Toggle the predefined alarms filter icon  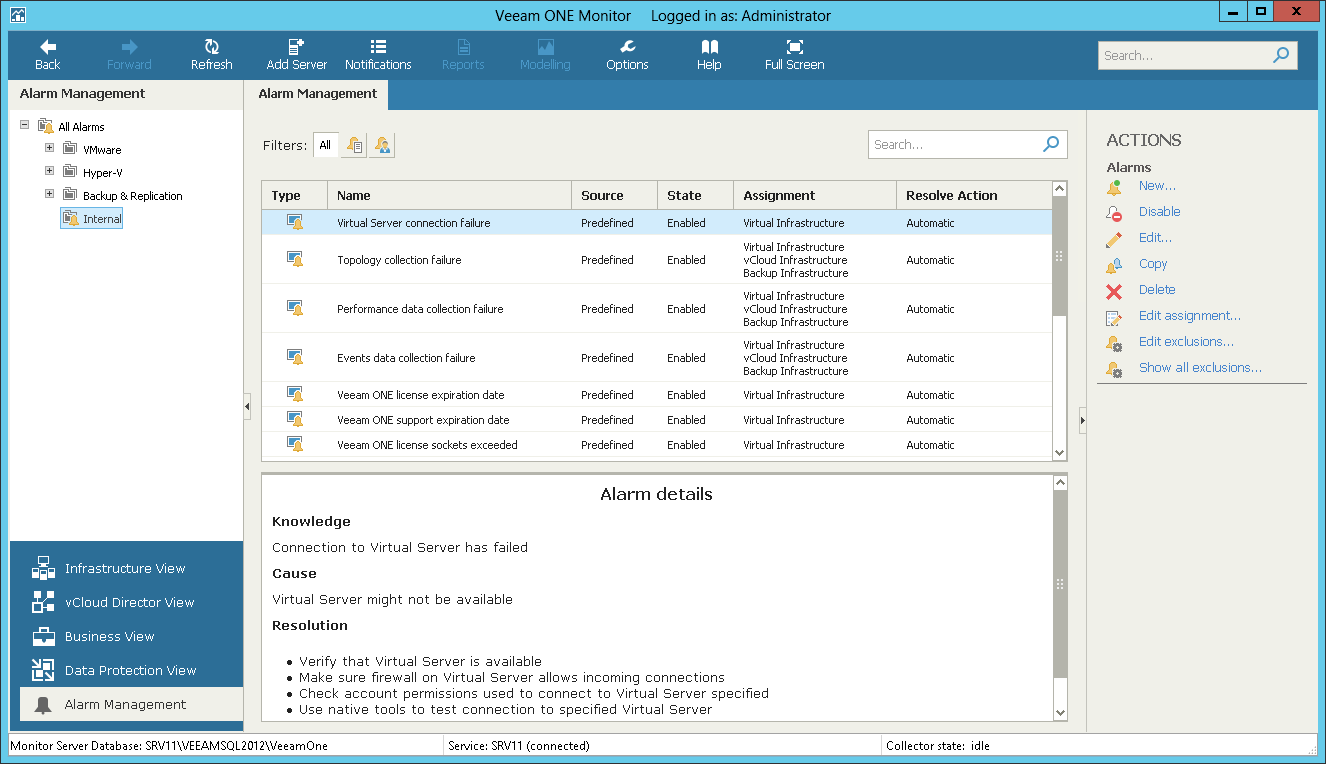pos(355,145)
